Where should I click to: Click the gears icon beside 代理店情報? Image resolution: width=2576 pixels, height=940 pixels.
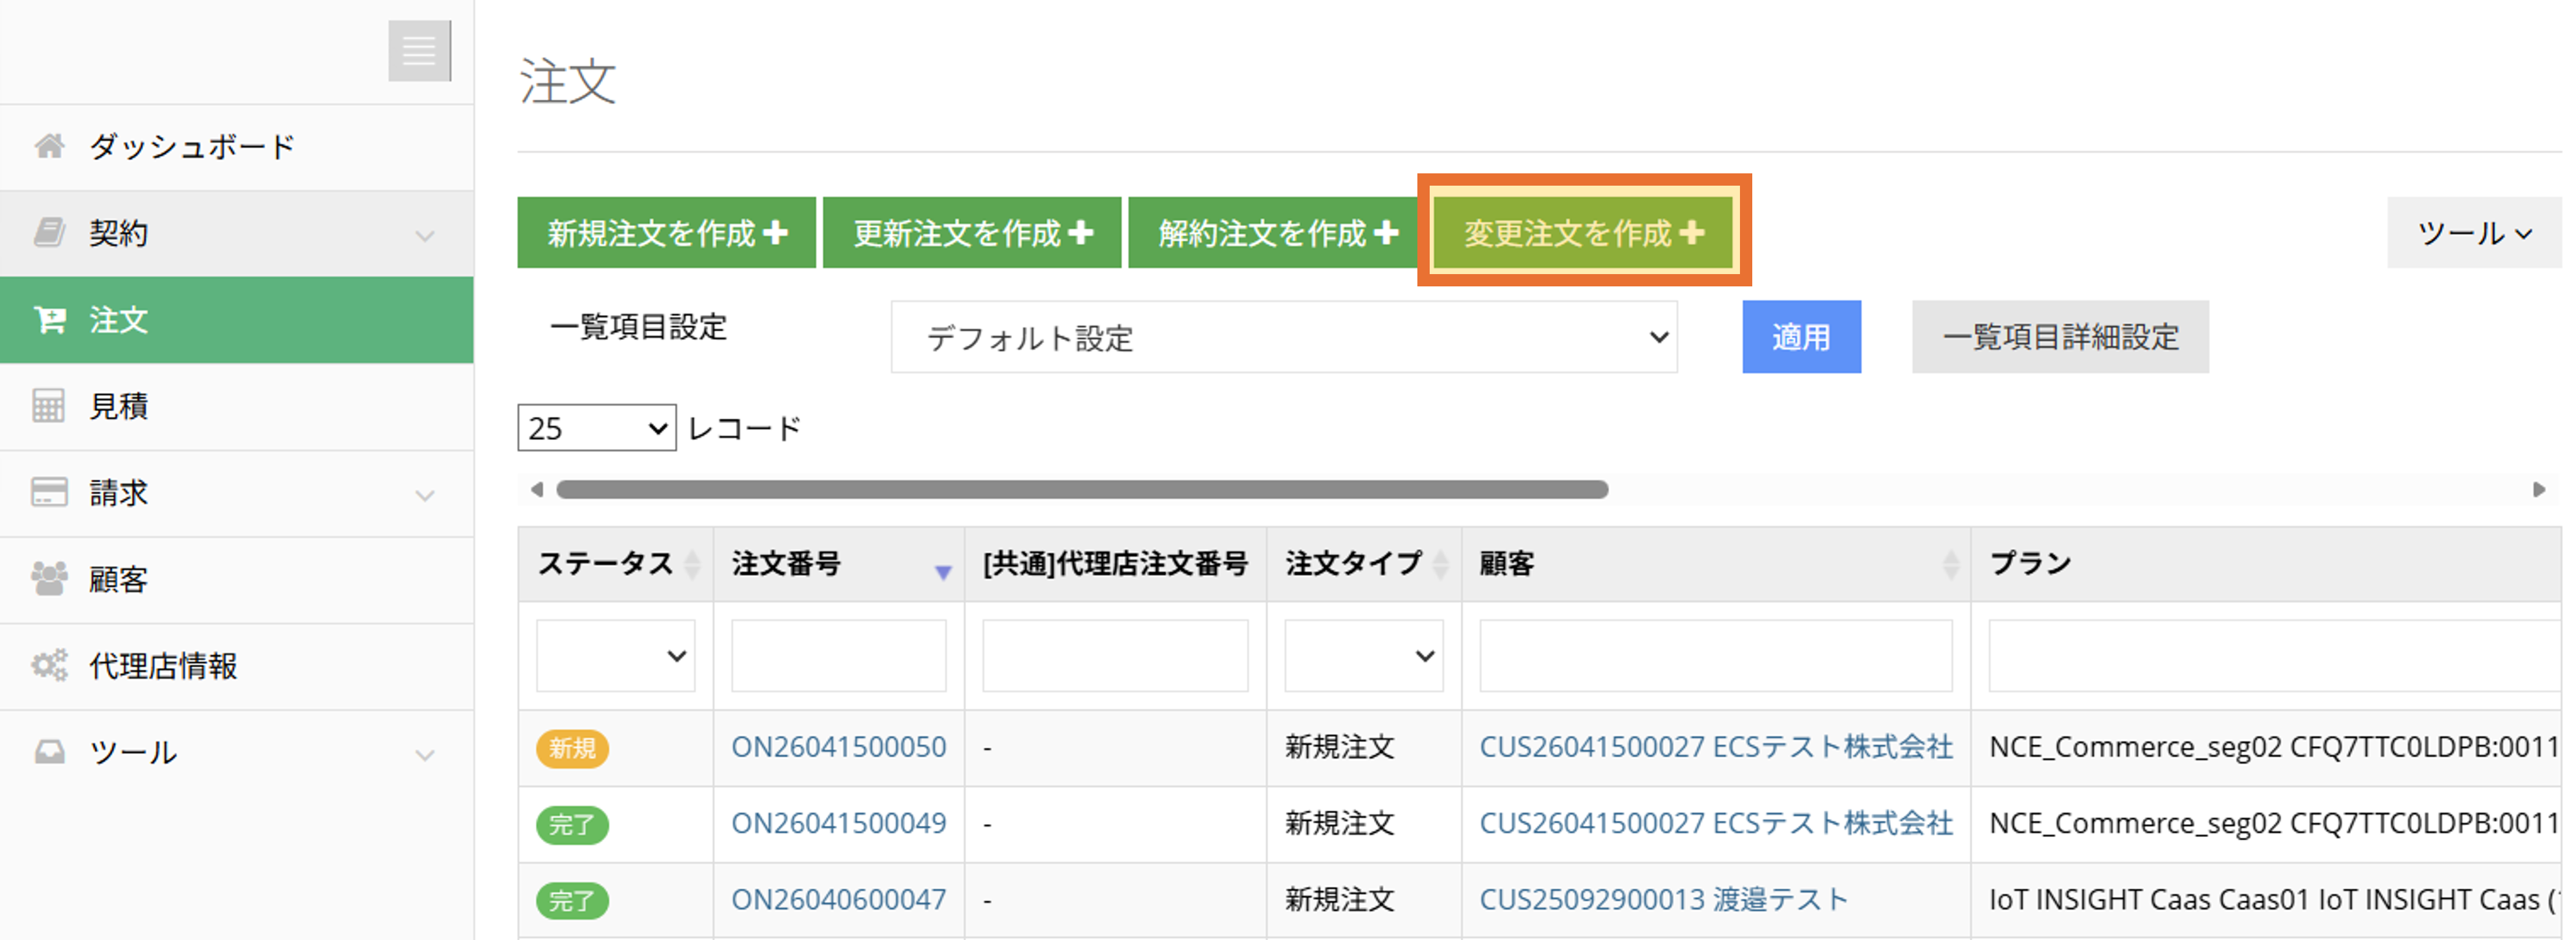coord(49,665)
